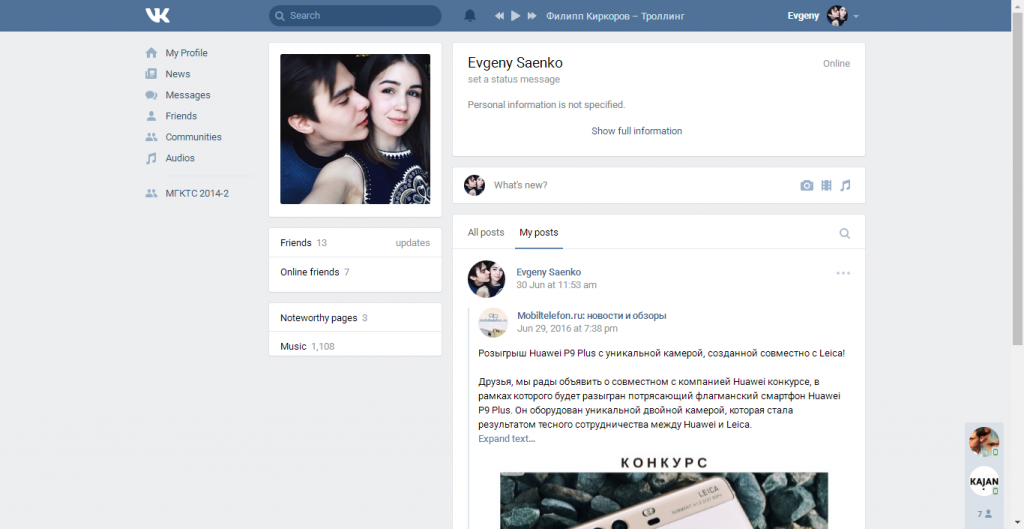Open Mobiltelefon.ru: новости и обзоры page

pos(592,315)
